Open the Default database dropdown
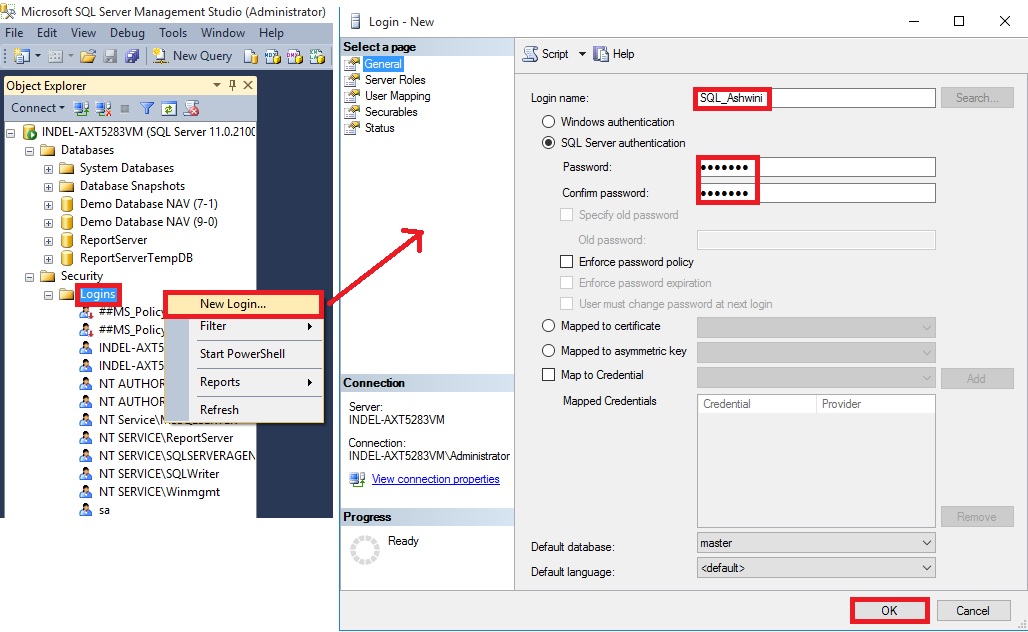Image resolution: width=1028 pixels, height=632 pixels. (x=927, y=542)
